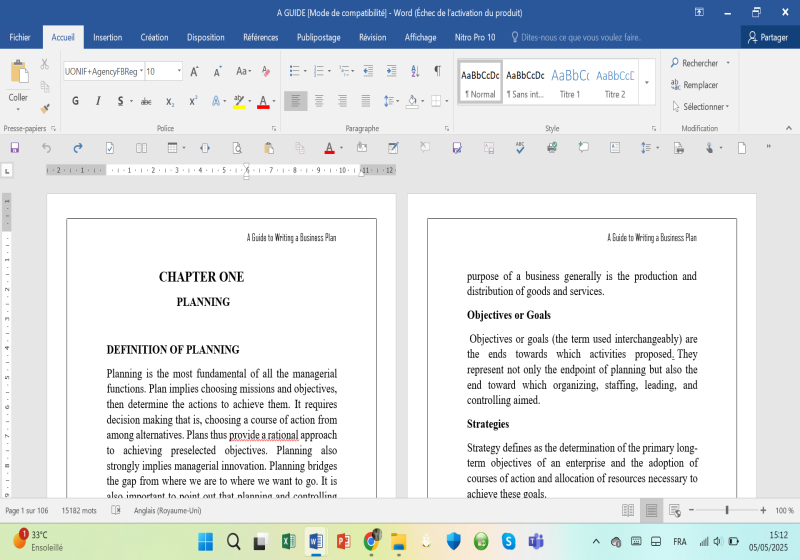Decrease font size with the small A

tap(217, 71)
